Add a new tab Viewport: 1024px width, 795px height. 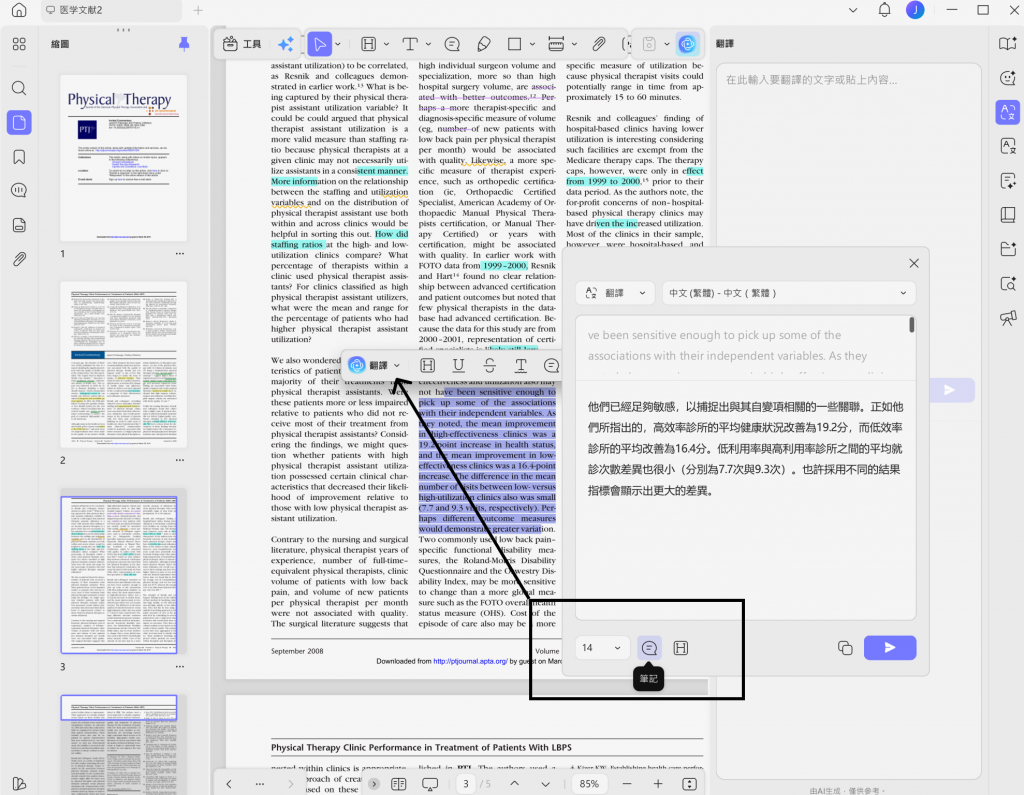[198, 10]
